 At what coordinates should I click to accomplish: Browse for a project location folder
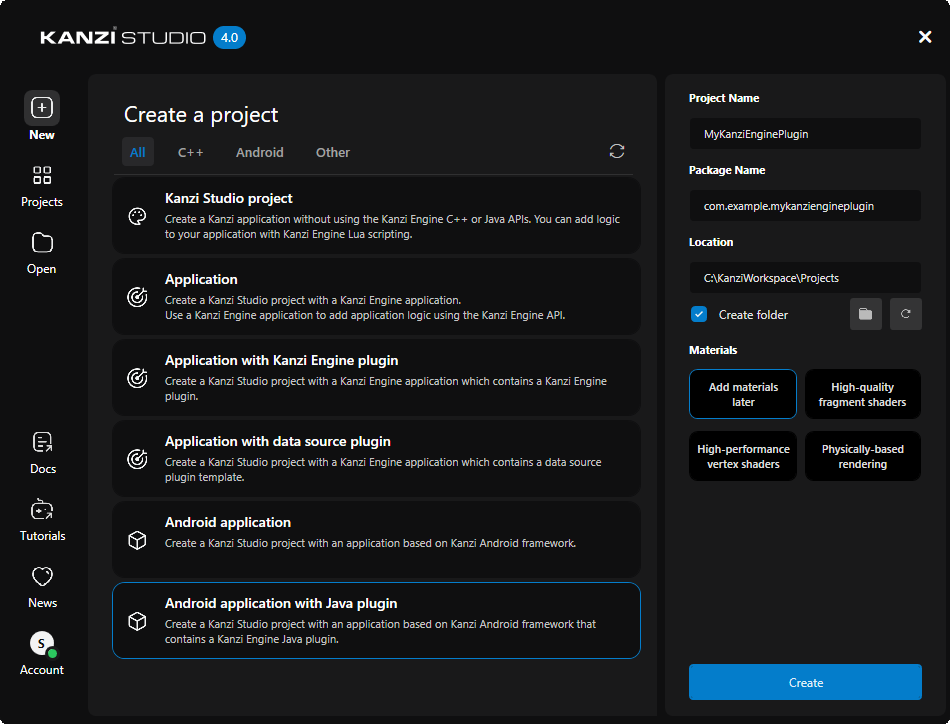click(865, 313)
